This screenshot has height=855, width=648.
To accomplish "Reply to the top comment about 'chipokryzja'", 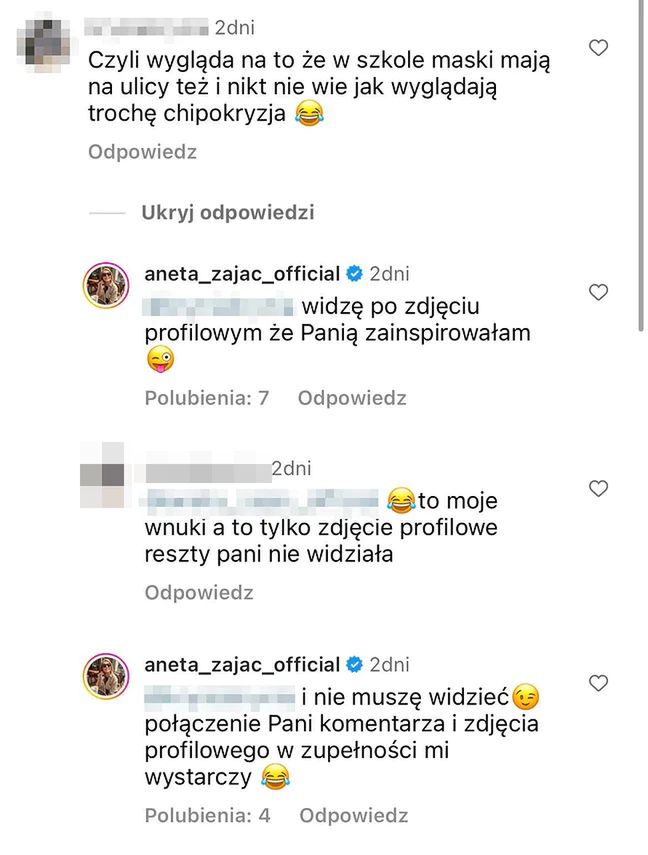I will pos(142,153).
